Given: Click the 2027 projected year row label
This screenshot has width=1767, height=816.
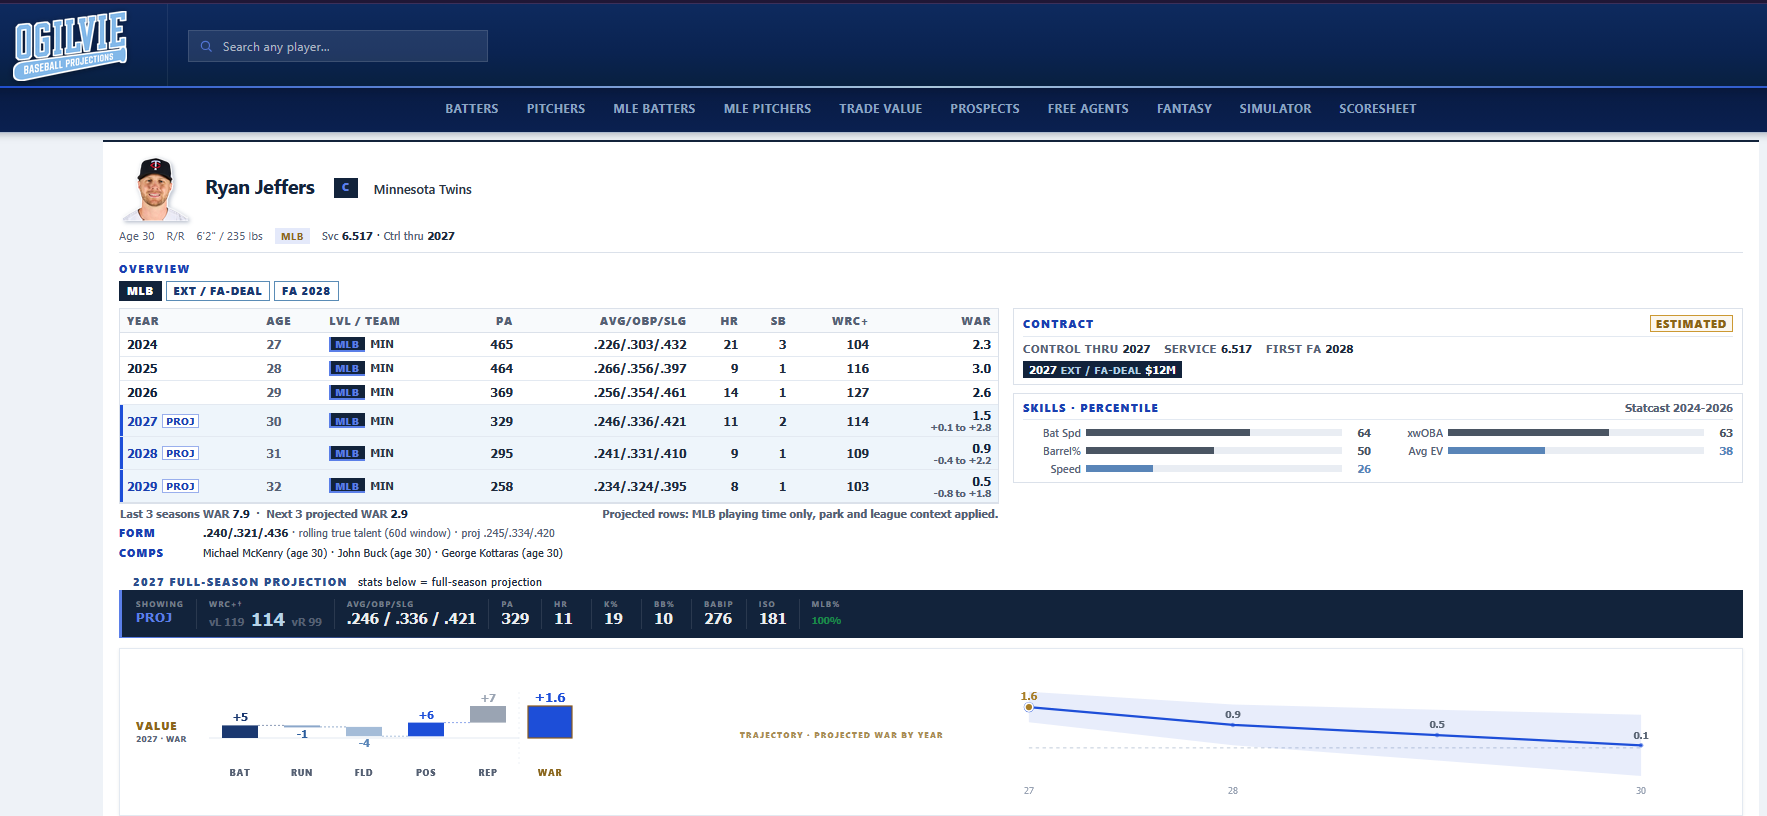Looking at the screenshot, I should pos(142,421).
